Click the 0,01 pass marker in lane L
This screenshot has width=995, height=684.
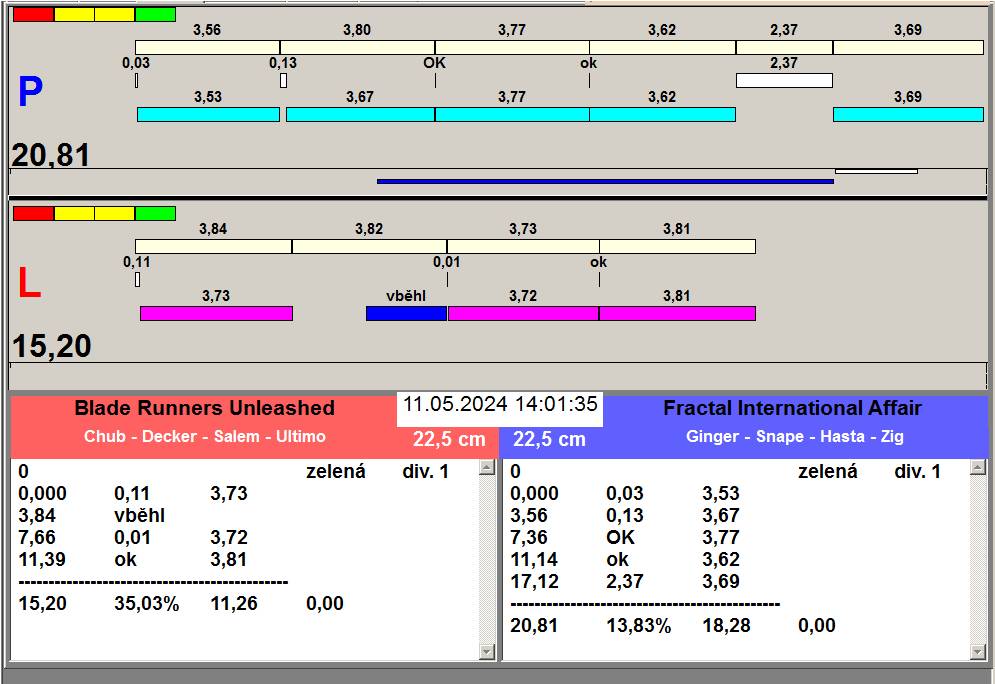click(x=447, y=262)
